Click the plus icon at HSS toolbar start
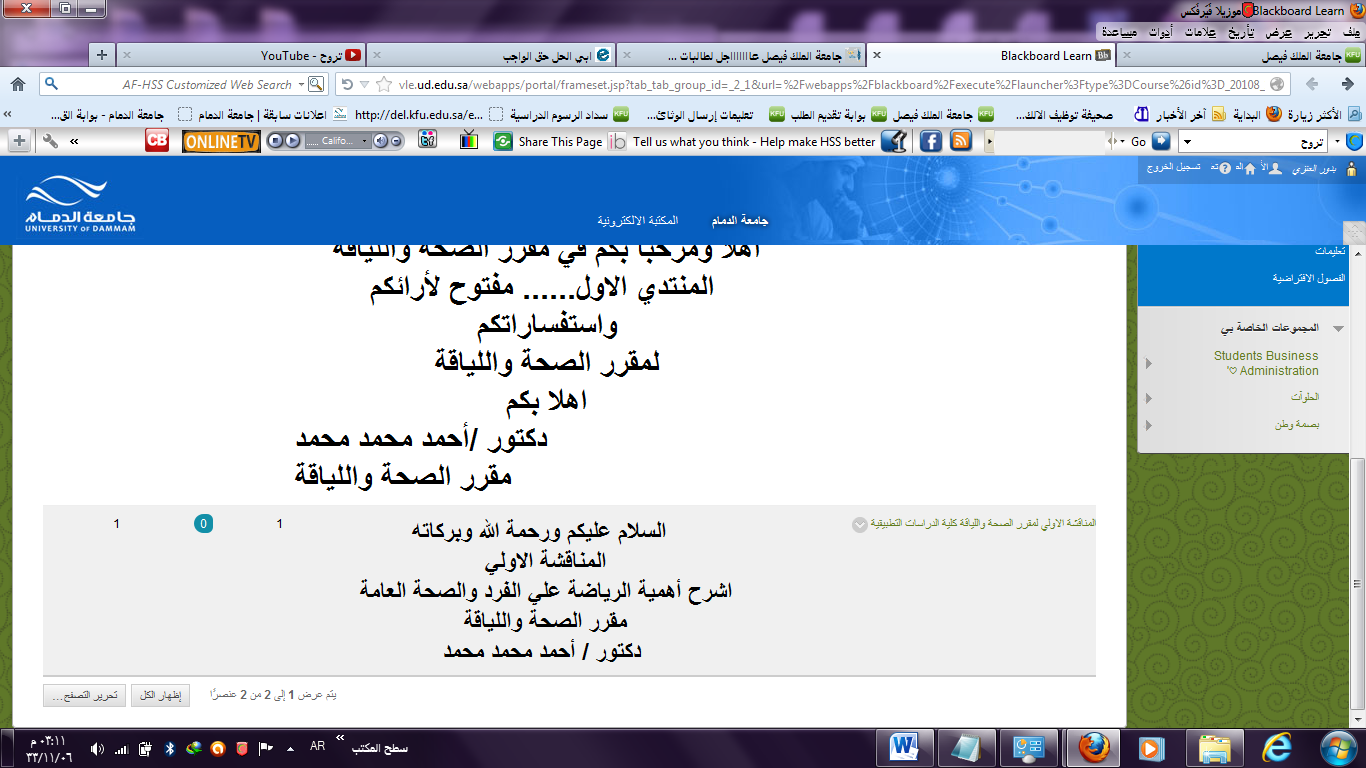Screen dimensions: 1366x768 pyautogui.click(x=18, y=142)
